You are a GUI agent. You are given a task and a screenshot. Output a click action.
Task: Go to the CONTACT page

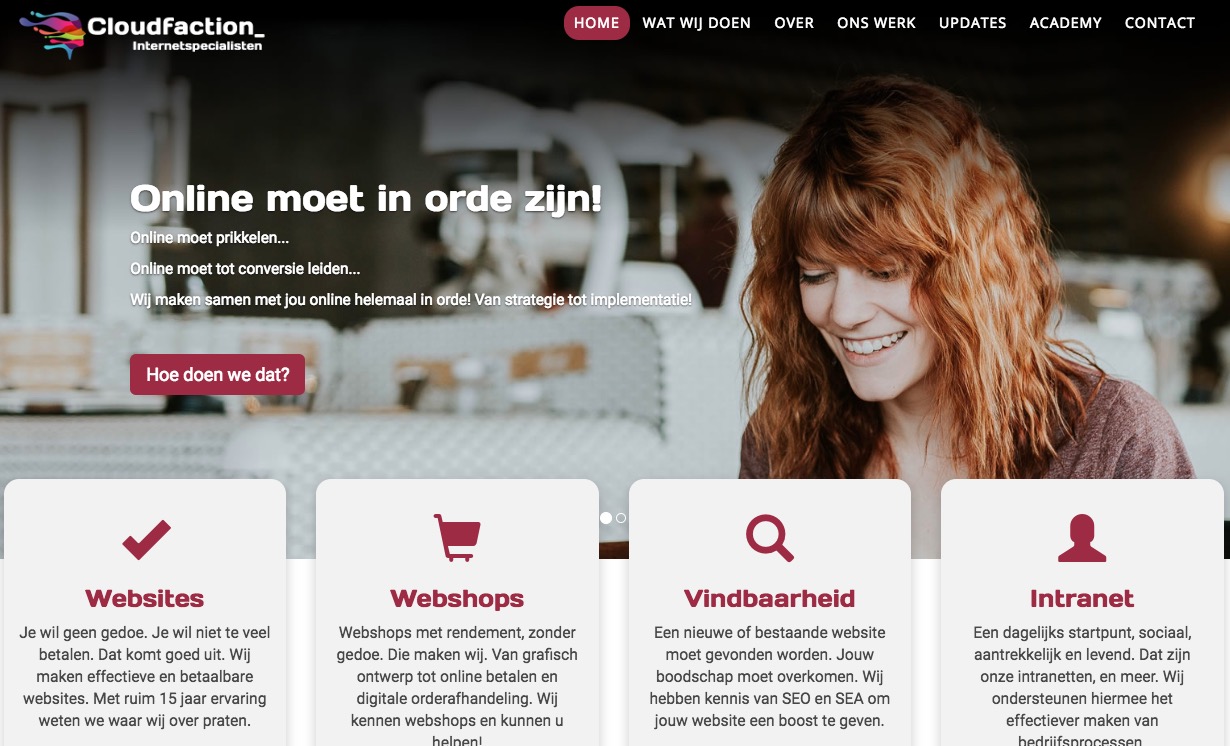coord(1159,23)
